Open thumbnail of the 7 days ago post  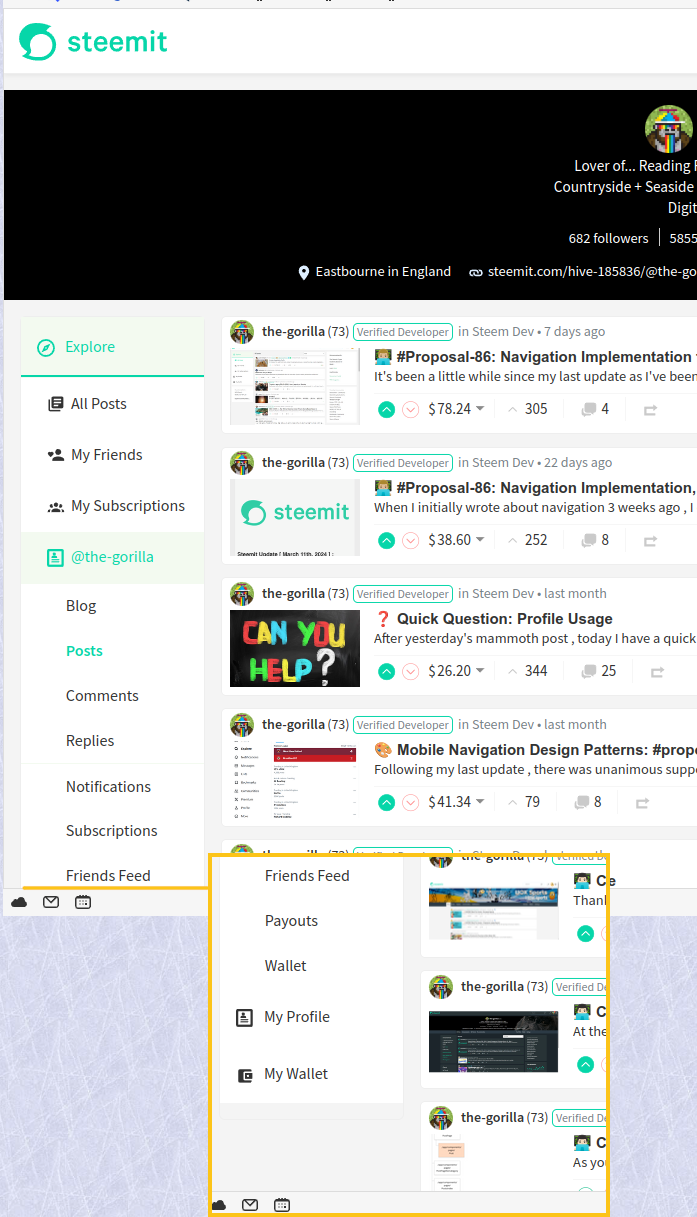pyautogui.click(x=295, y=386)
